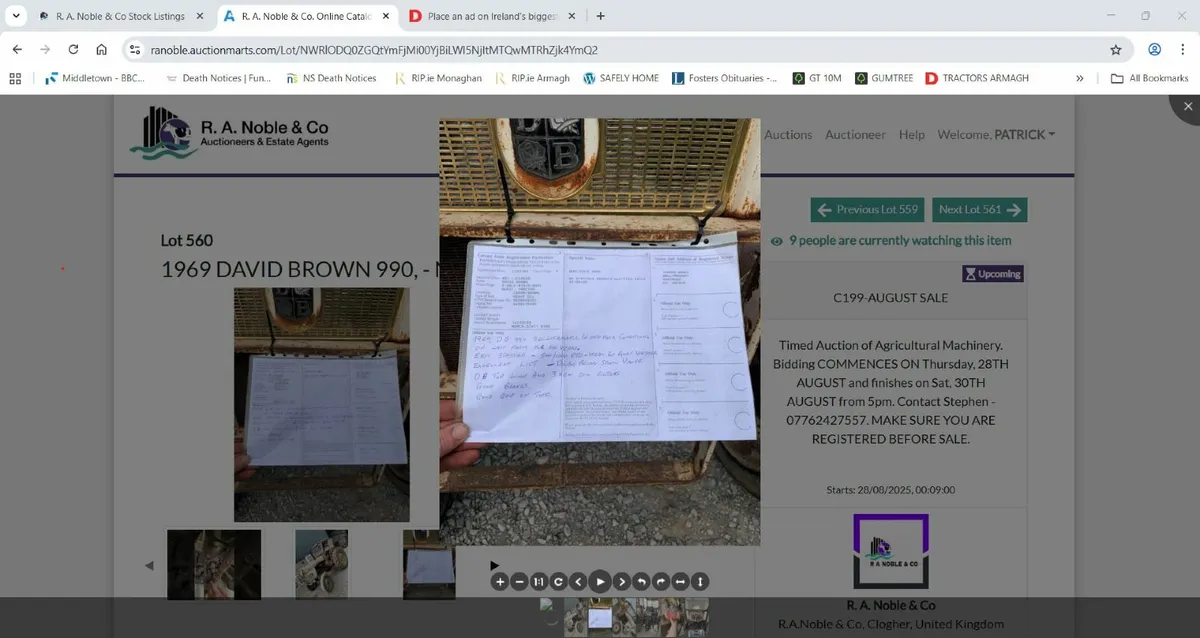The image size is (1200, 638).
Task: Click the 'Lot 560' heading text
Action: (x=187, y=240)
